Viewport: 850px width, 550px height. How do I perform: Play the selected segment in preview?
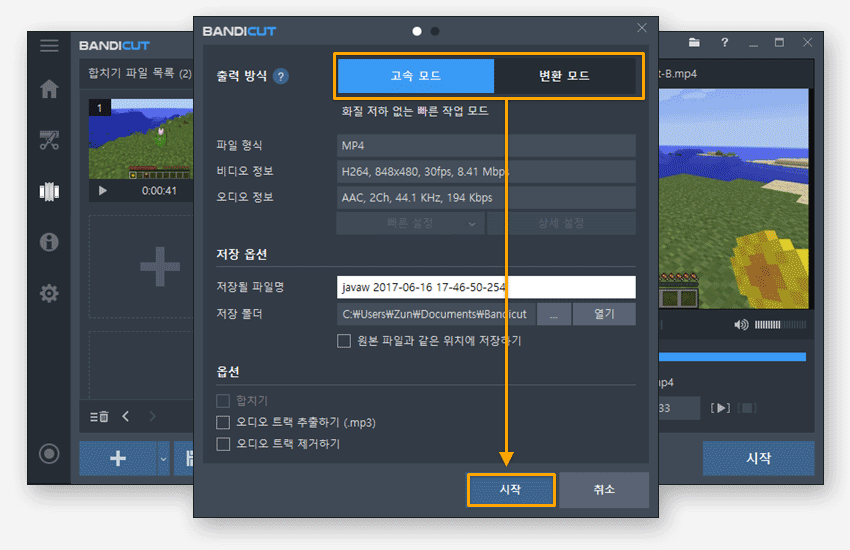click(x=720, y=408)
